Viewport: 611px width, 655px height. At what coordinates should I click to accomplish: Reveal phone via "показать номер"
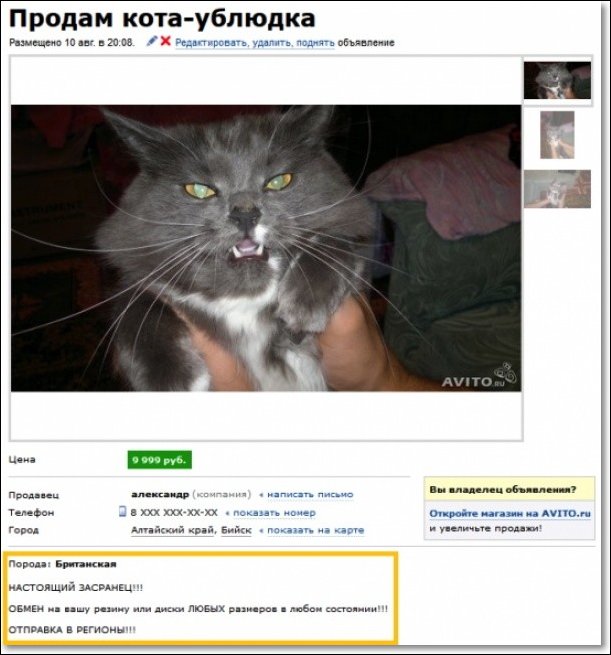coord(274,513)
